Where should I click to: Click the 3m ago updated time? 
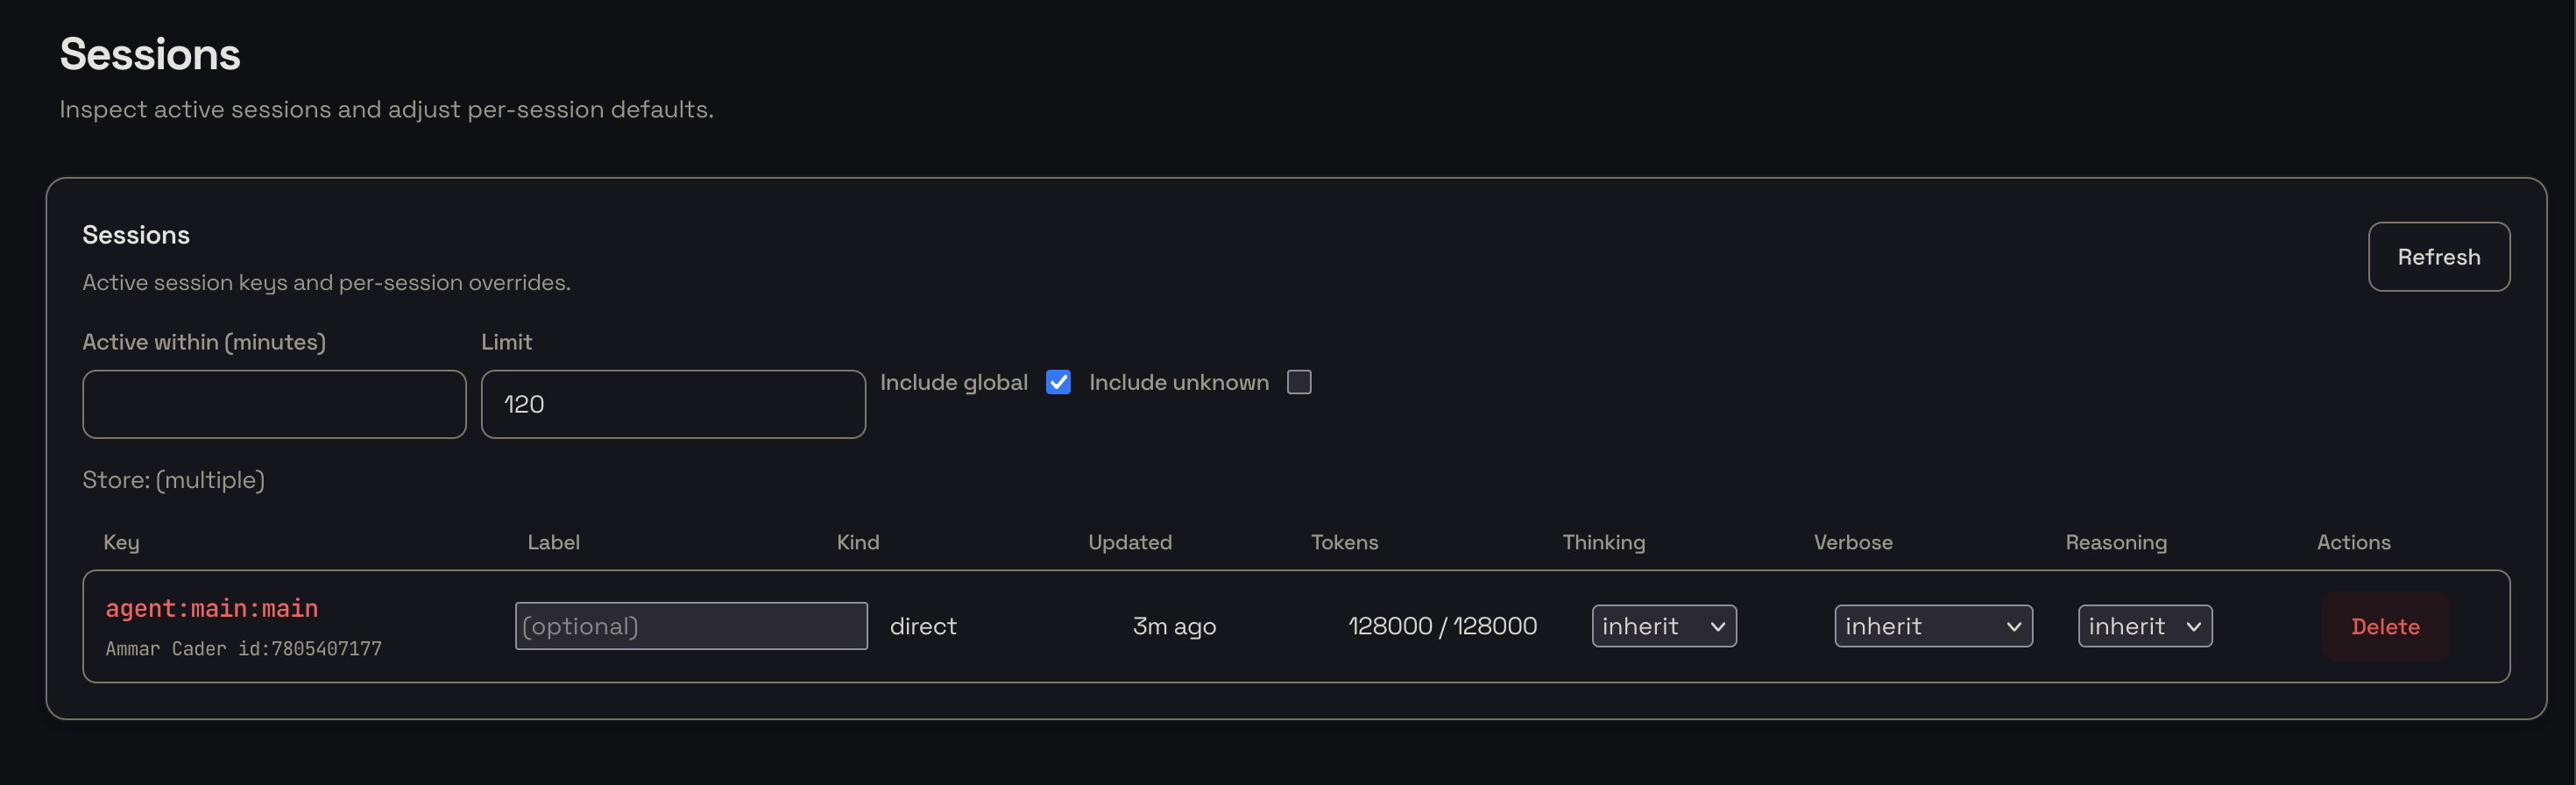coord(1174,626)
